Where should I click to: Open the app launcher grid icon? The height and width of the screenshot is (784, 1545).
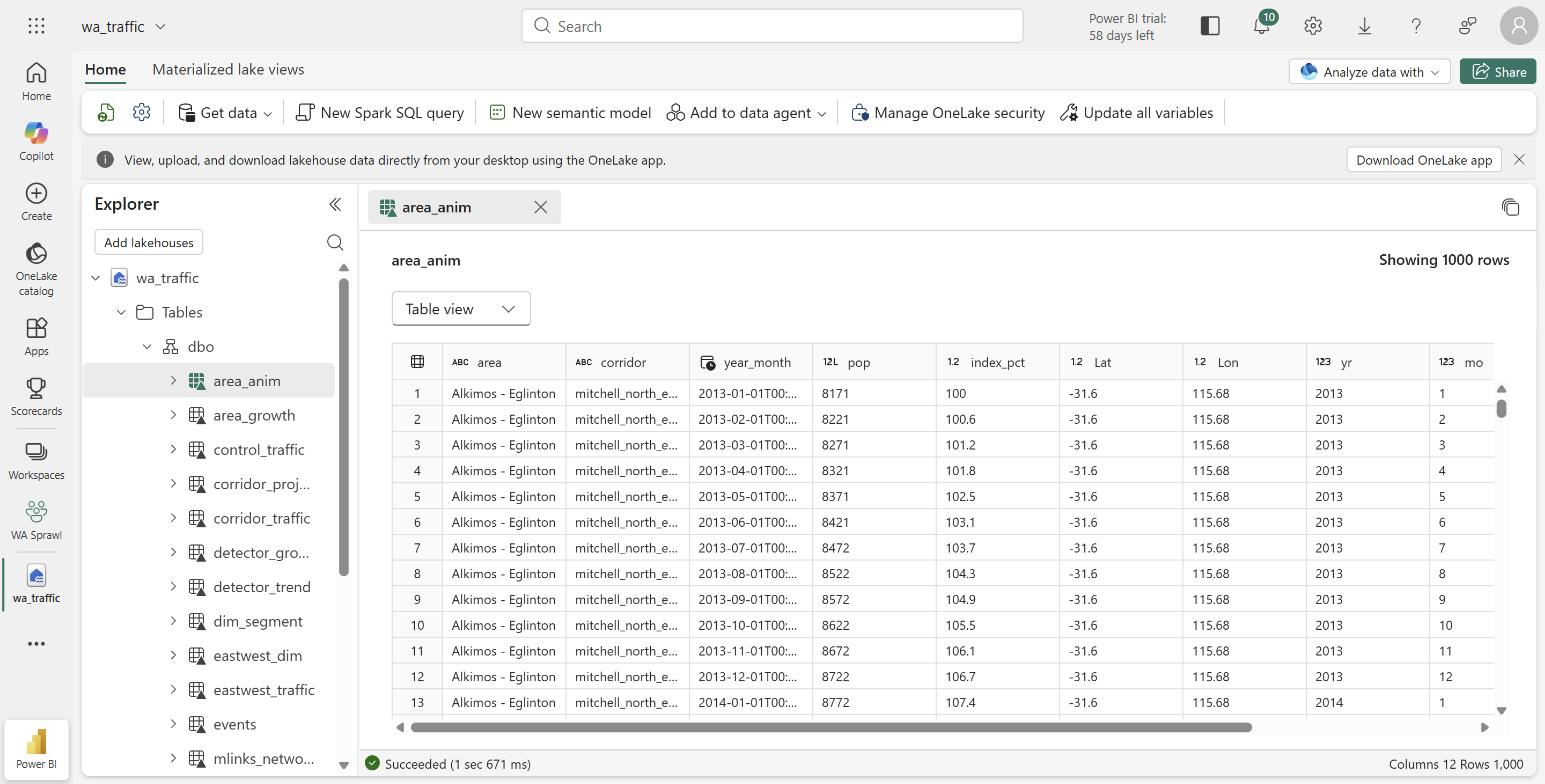pos(36,26)
